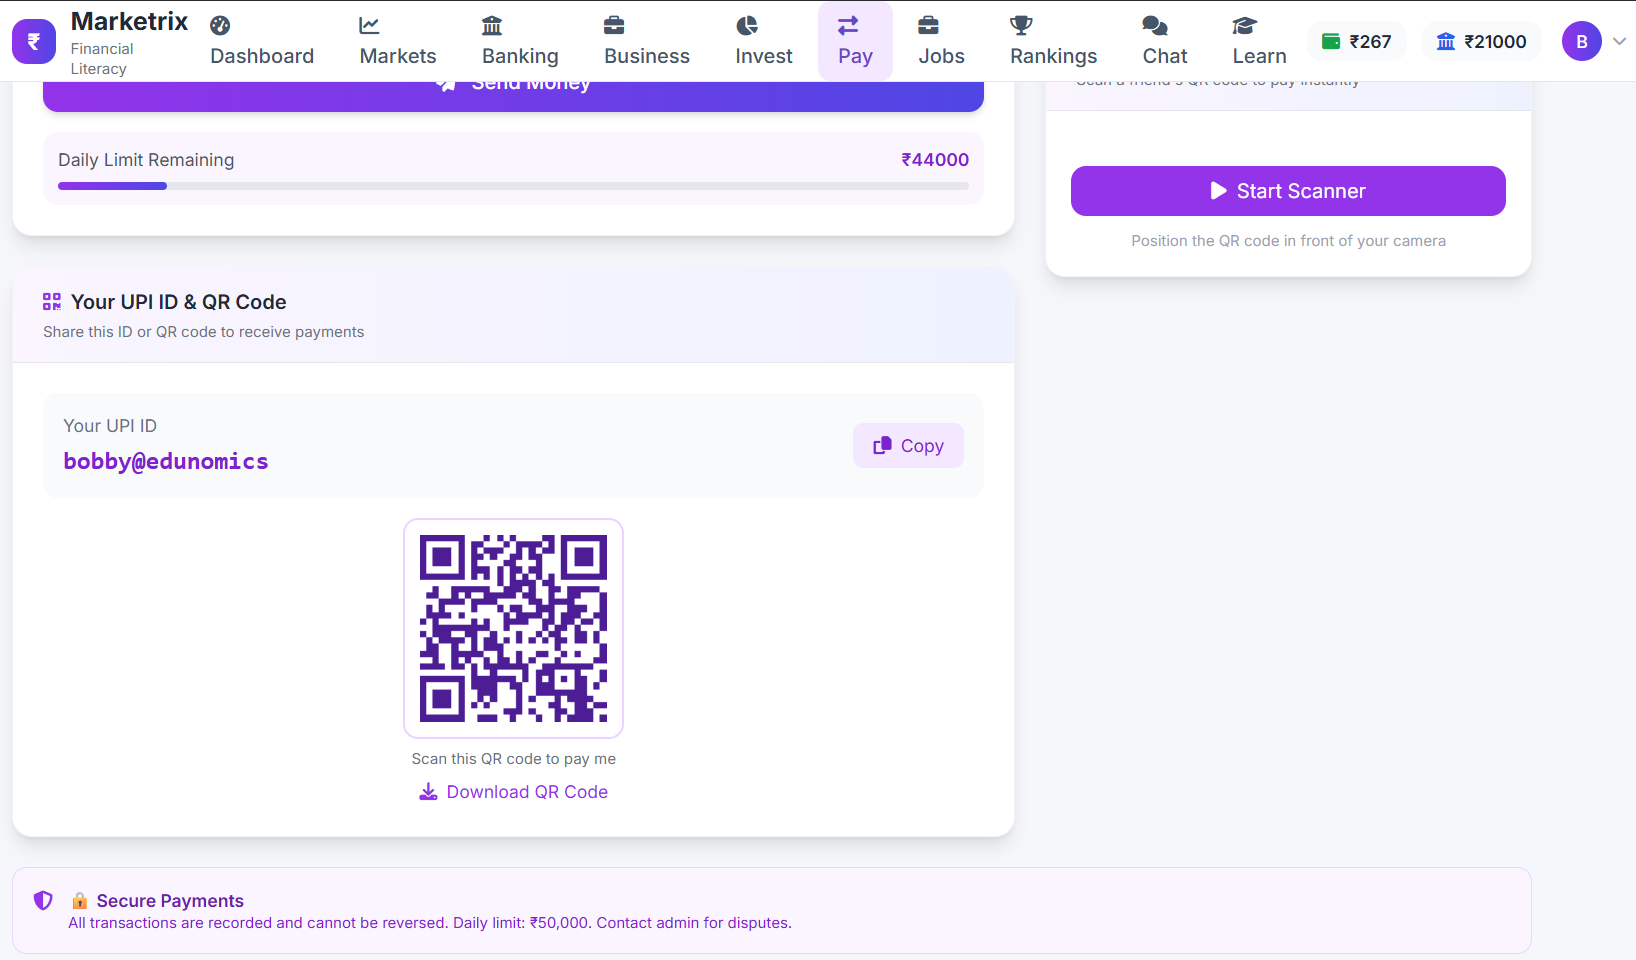Click the Banking building icon

pyautogui.click(x=492, y=26)
